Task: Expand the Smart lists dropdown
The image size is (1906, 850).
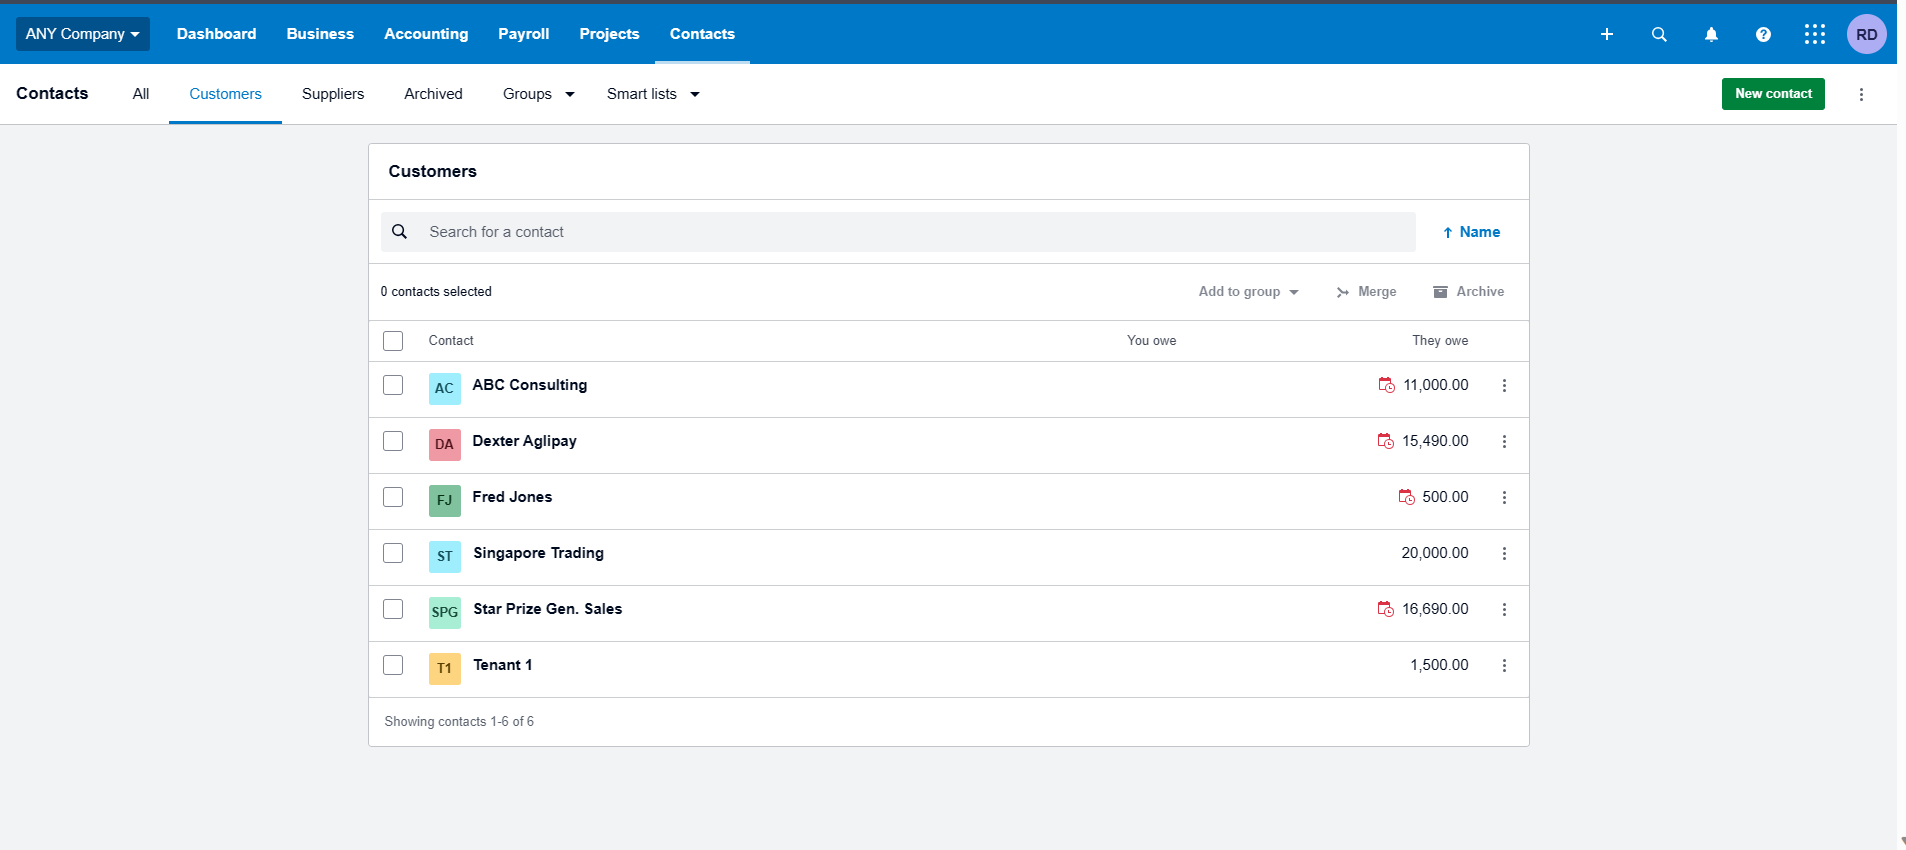Action: (653, 94)
